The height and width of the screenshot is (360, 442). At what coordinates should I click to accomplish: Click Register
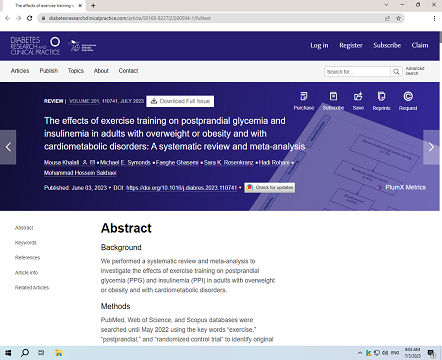coord(351,45)
